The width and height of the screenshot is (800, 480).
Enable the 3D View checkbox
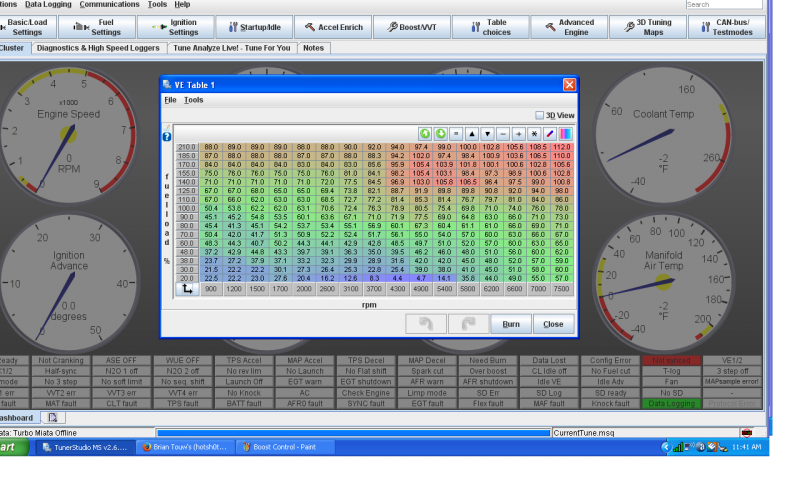pos(540,116)
